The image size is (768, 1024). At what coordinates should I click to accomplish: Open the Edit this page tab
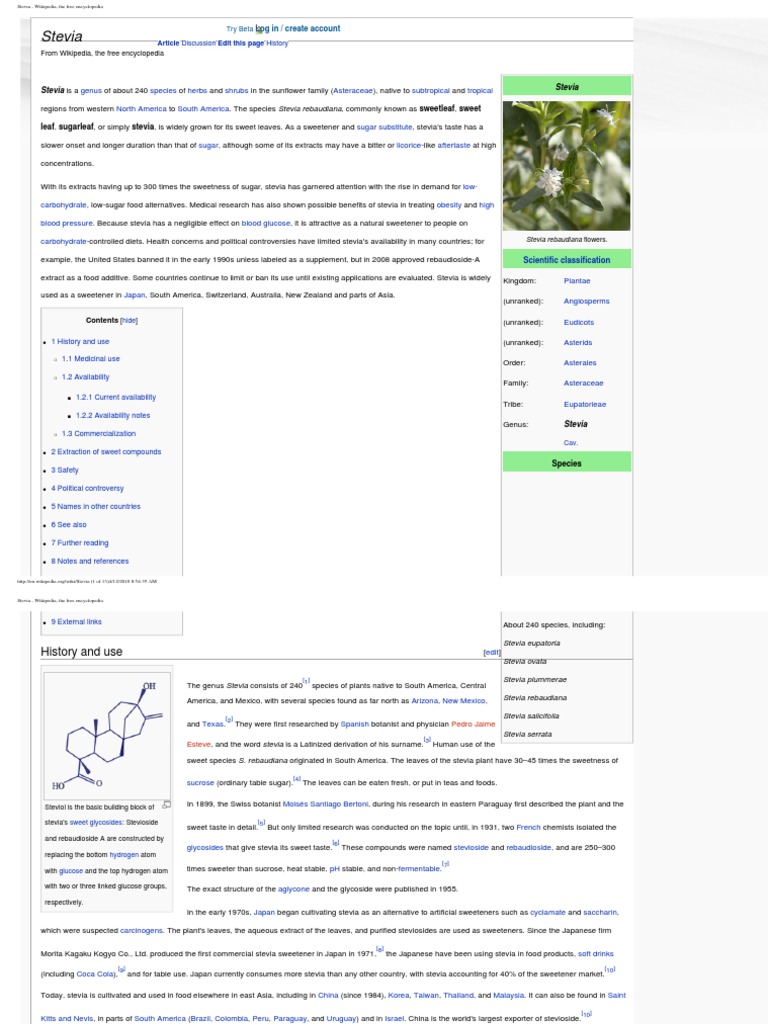coord(241,43)
